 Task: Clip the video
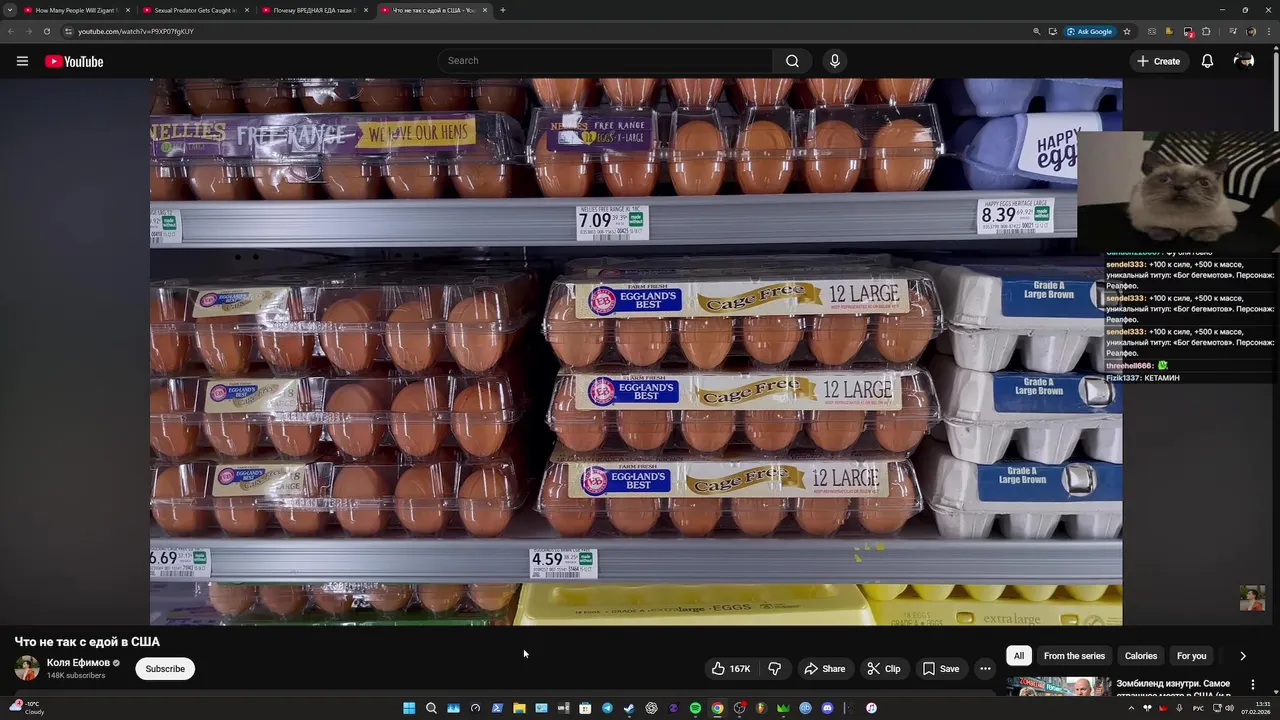point(883,669)
